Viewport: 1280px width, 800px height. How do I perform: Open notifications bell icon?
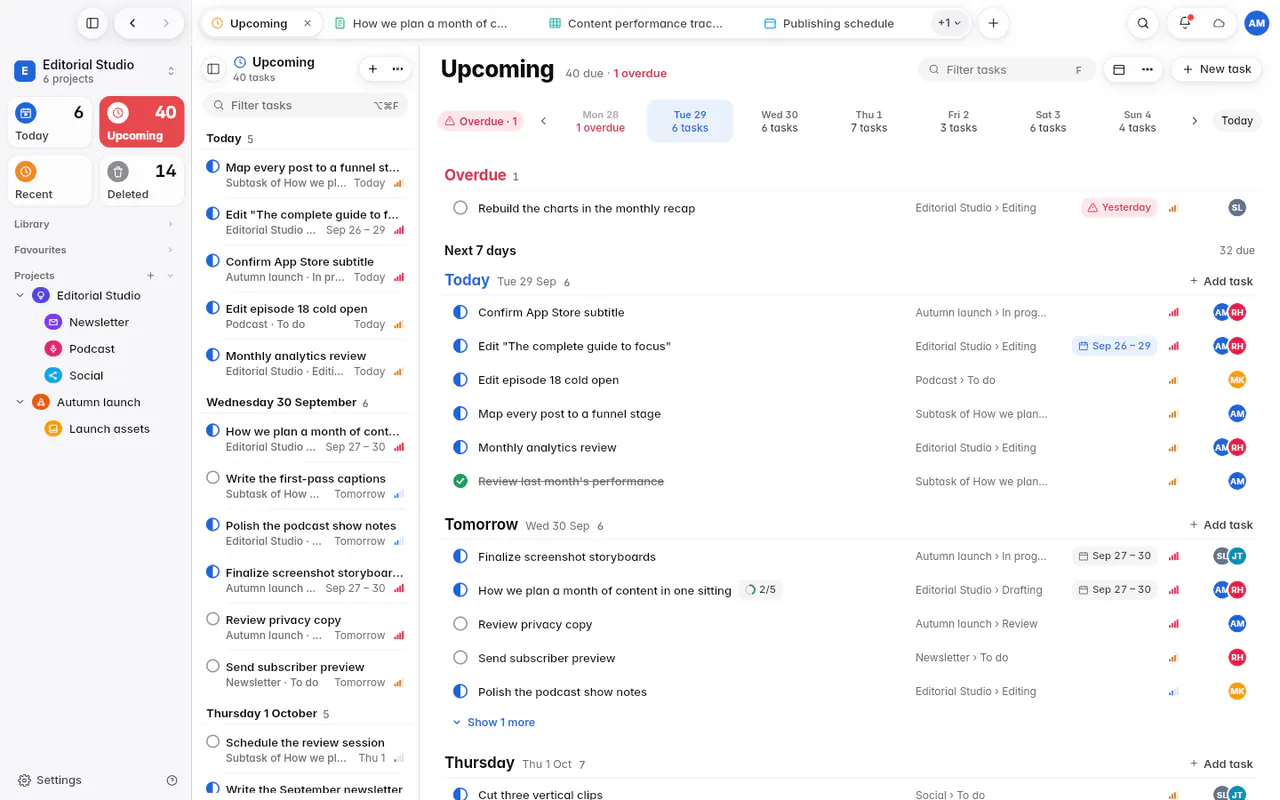click(1185, 23)
